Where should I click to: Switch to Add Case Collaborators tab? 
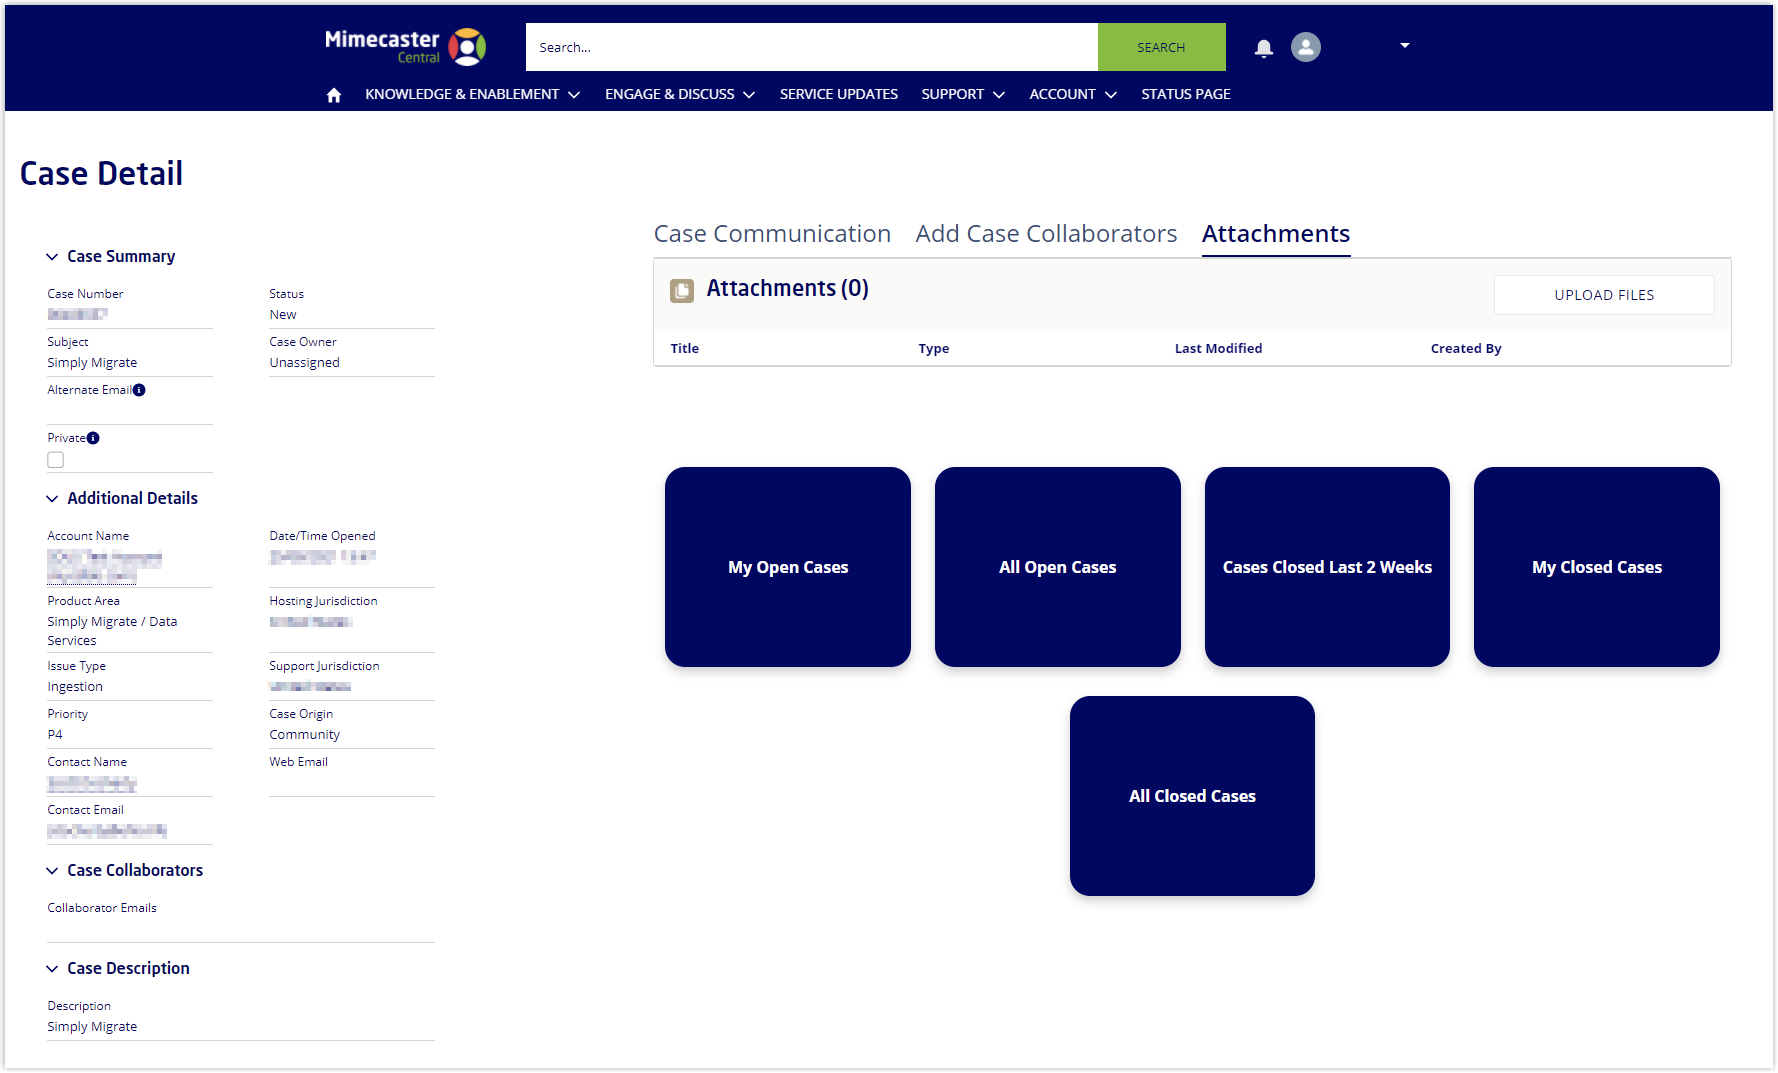point(1046,234)
